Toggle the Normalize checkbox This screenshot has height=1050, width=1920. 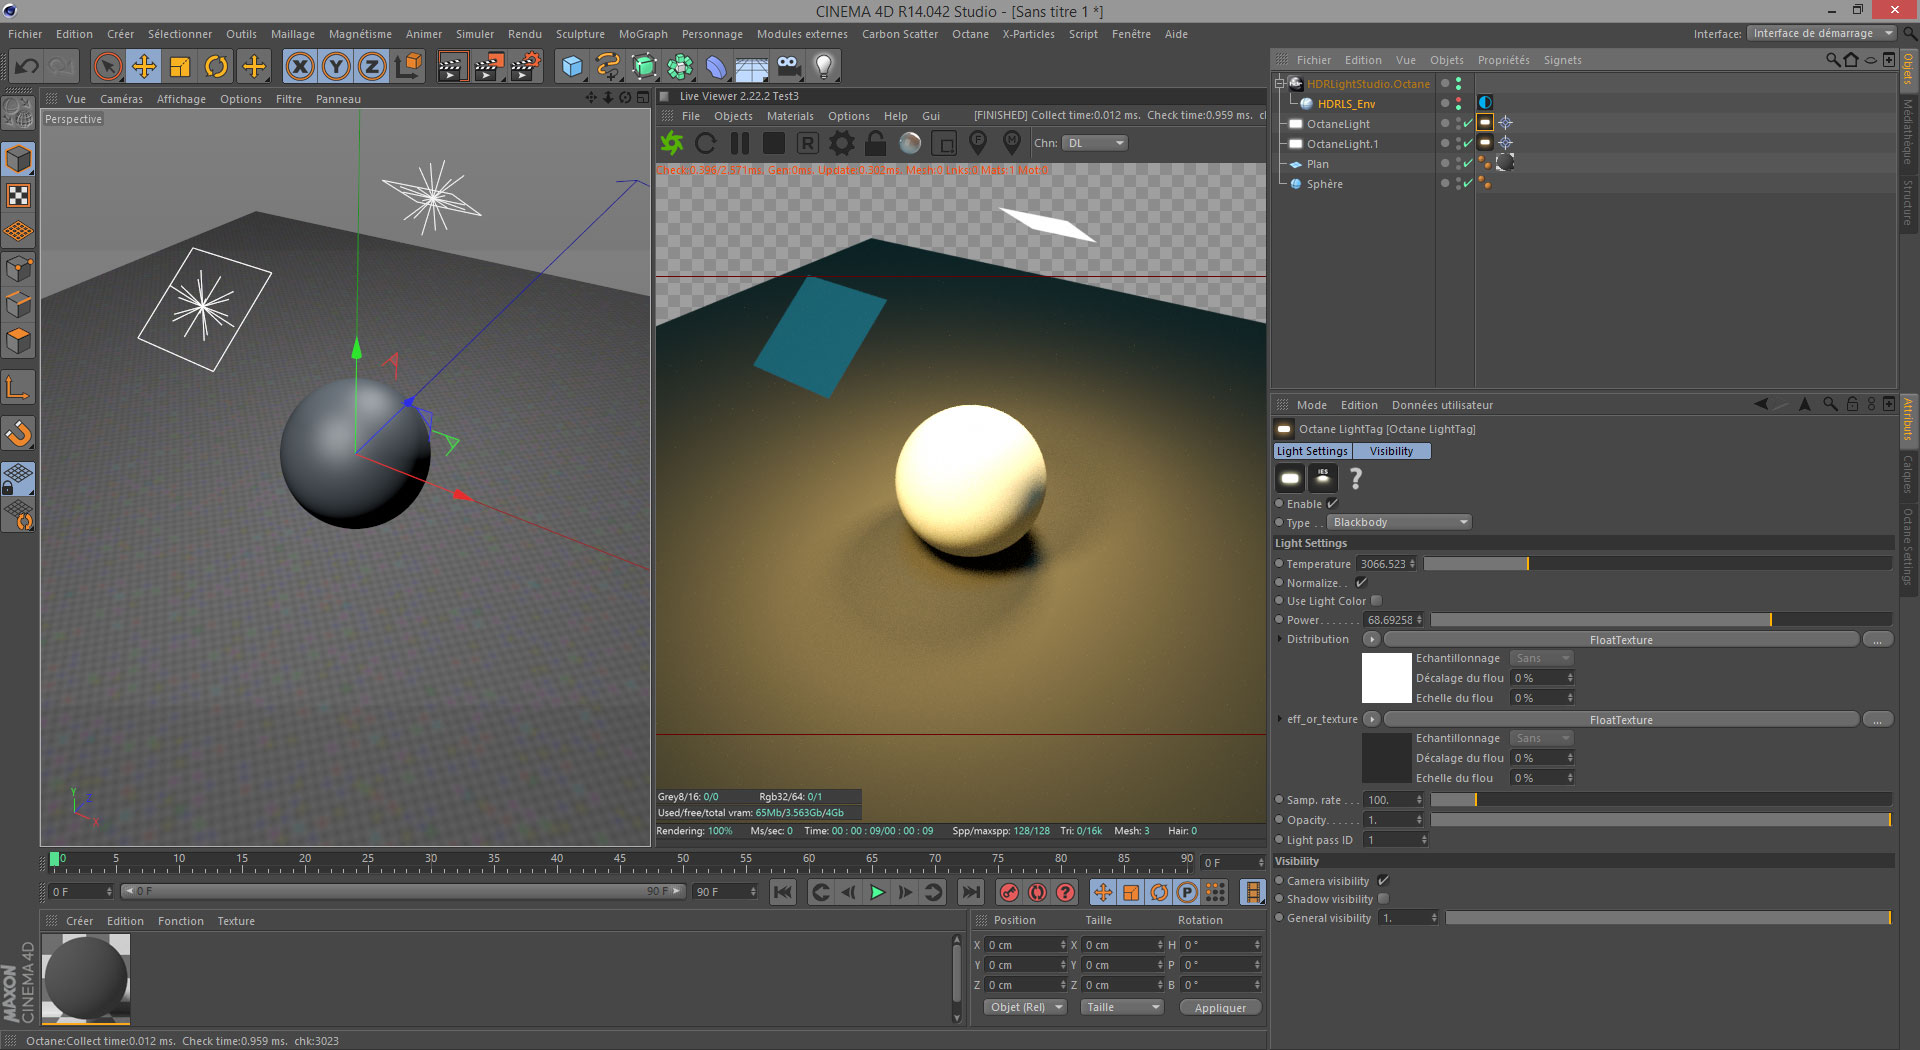tap(1361, 583)
